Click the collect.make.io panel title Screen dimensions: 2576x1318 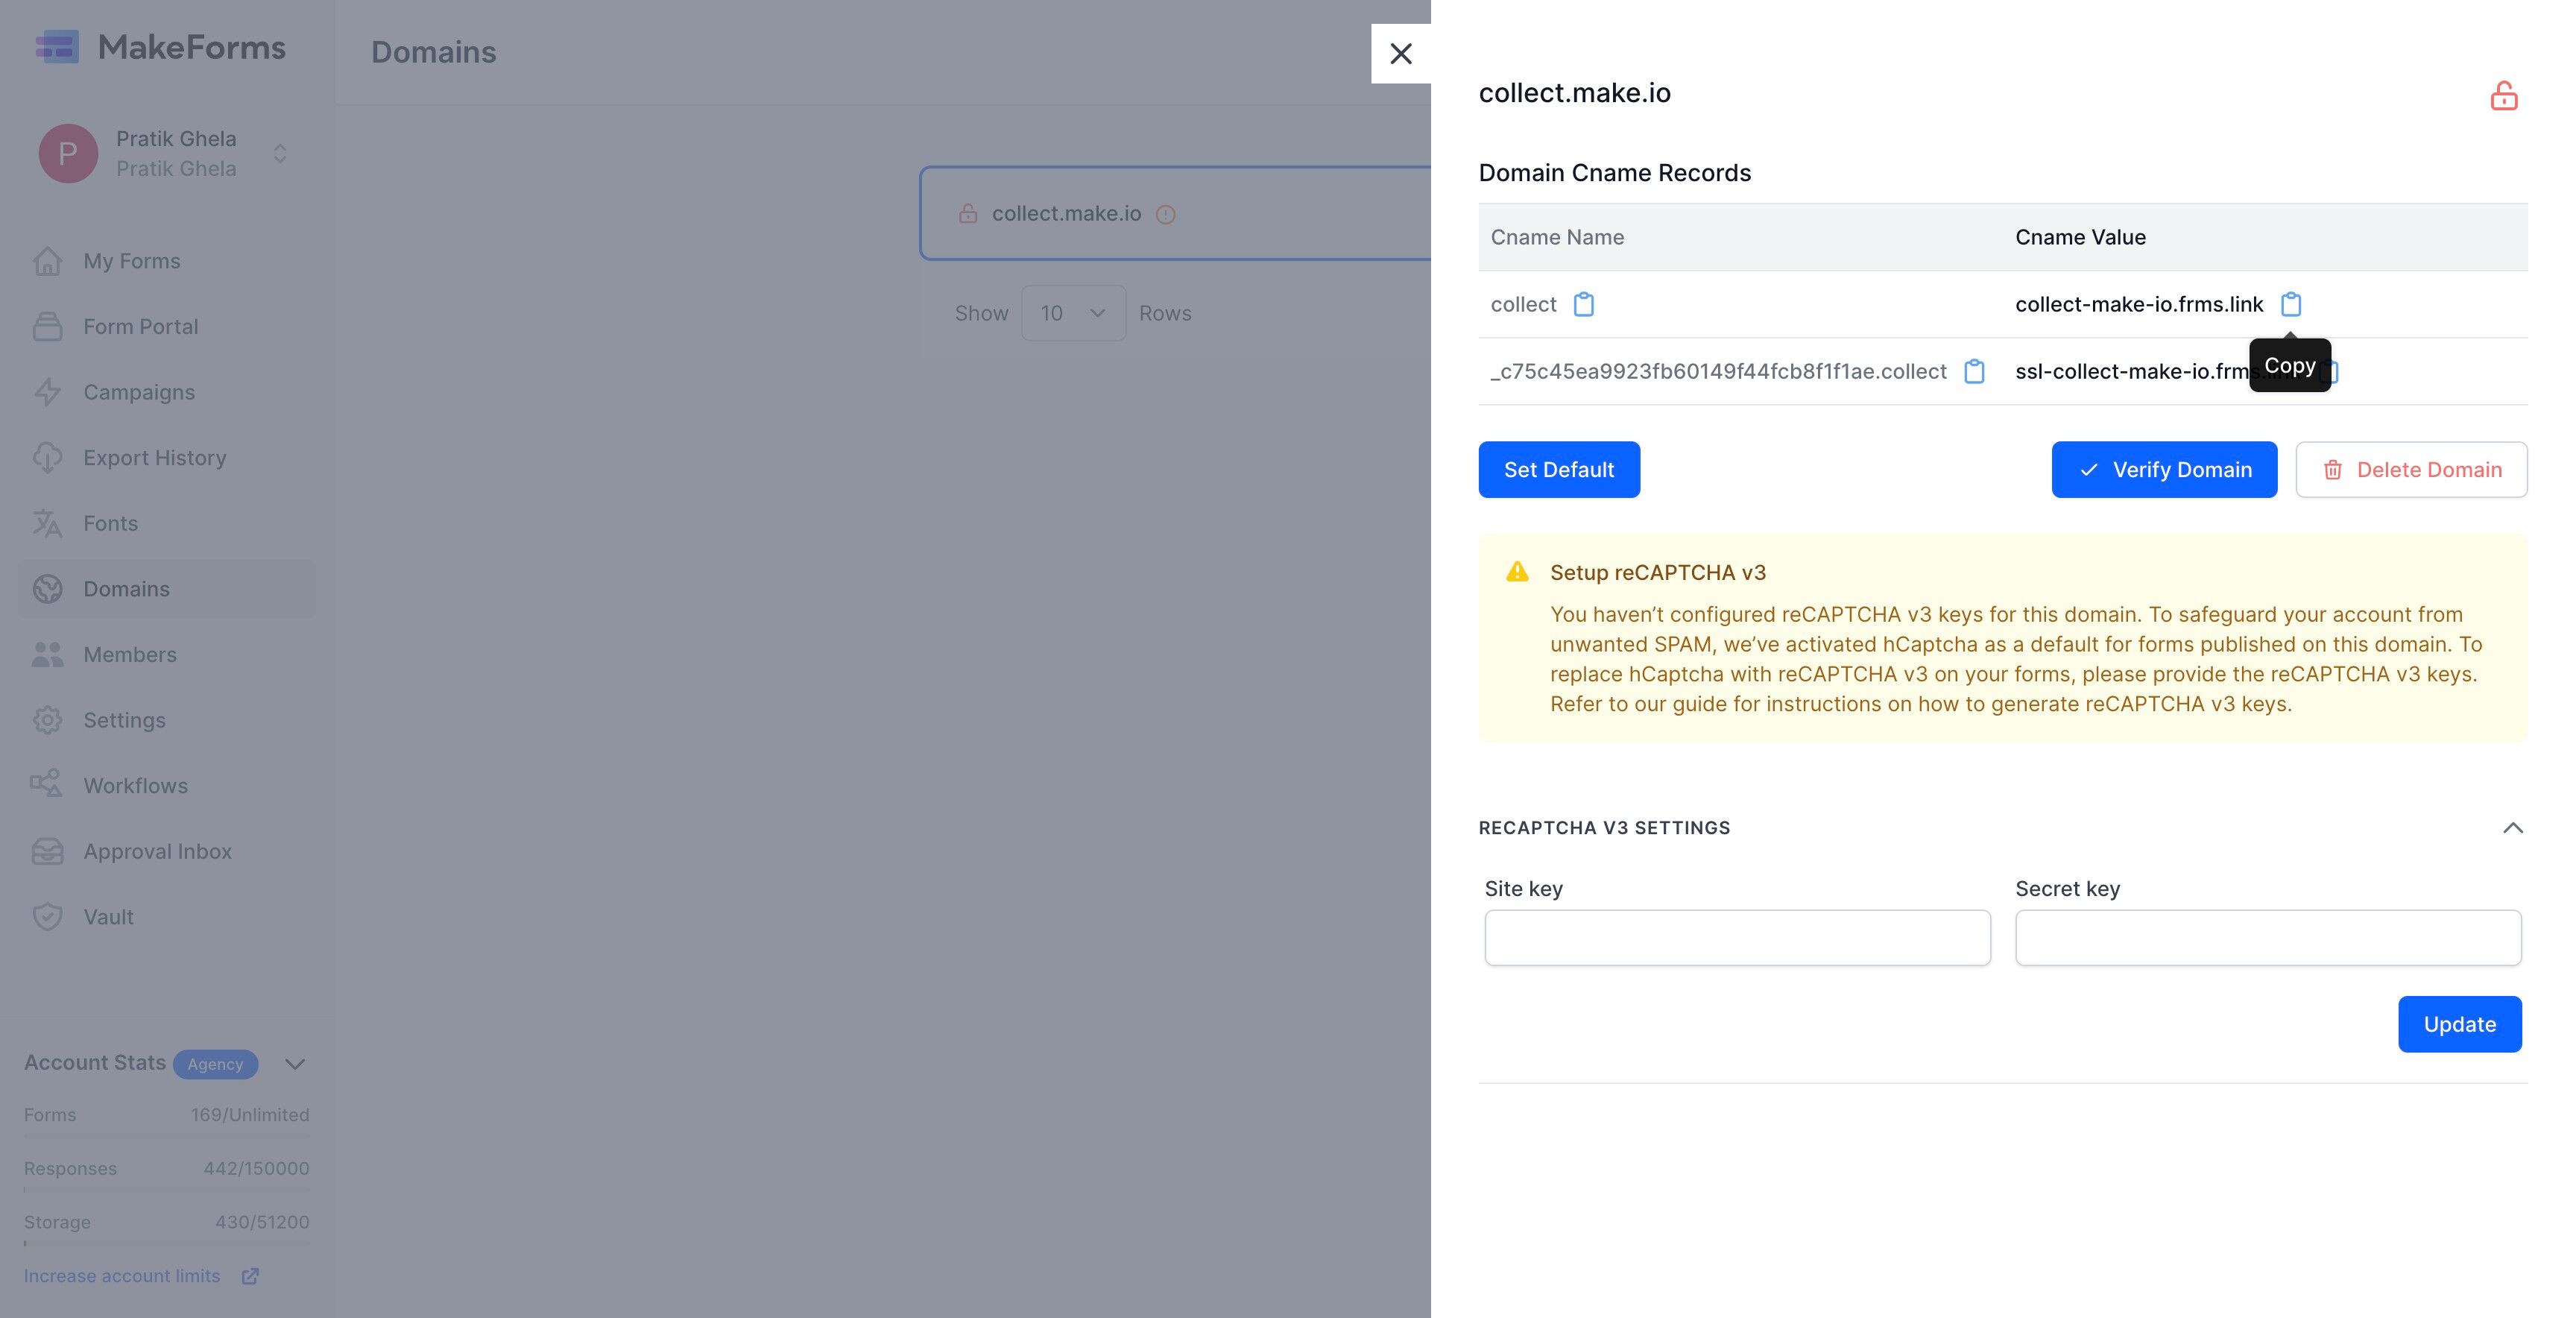1574,93
